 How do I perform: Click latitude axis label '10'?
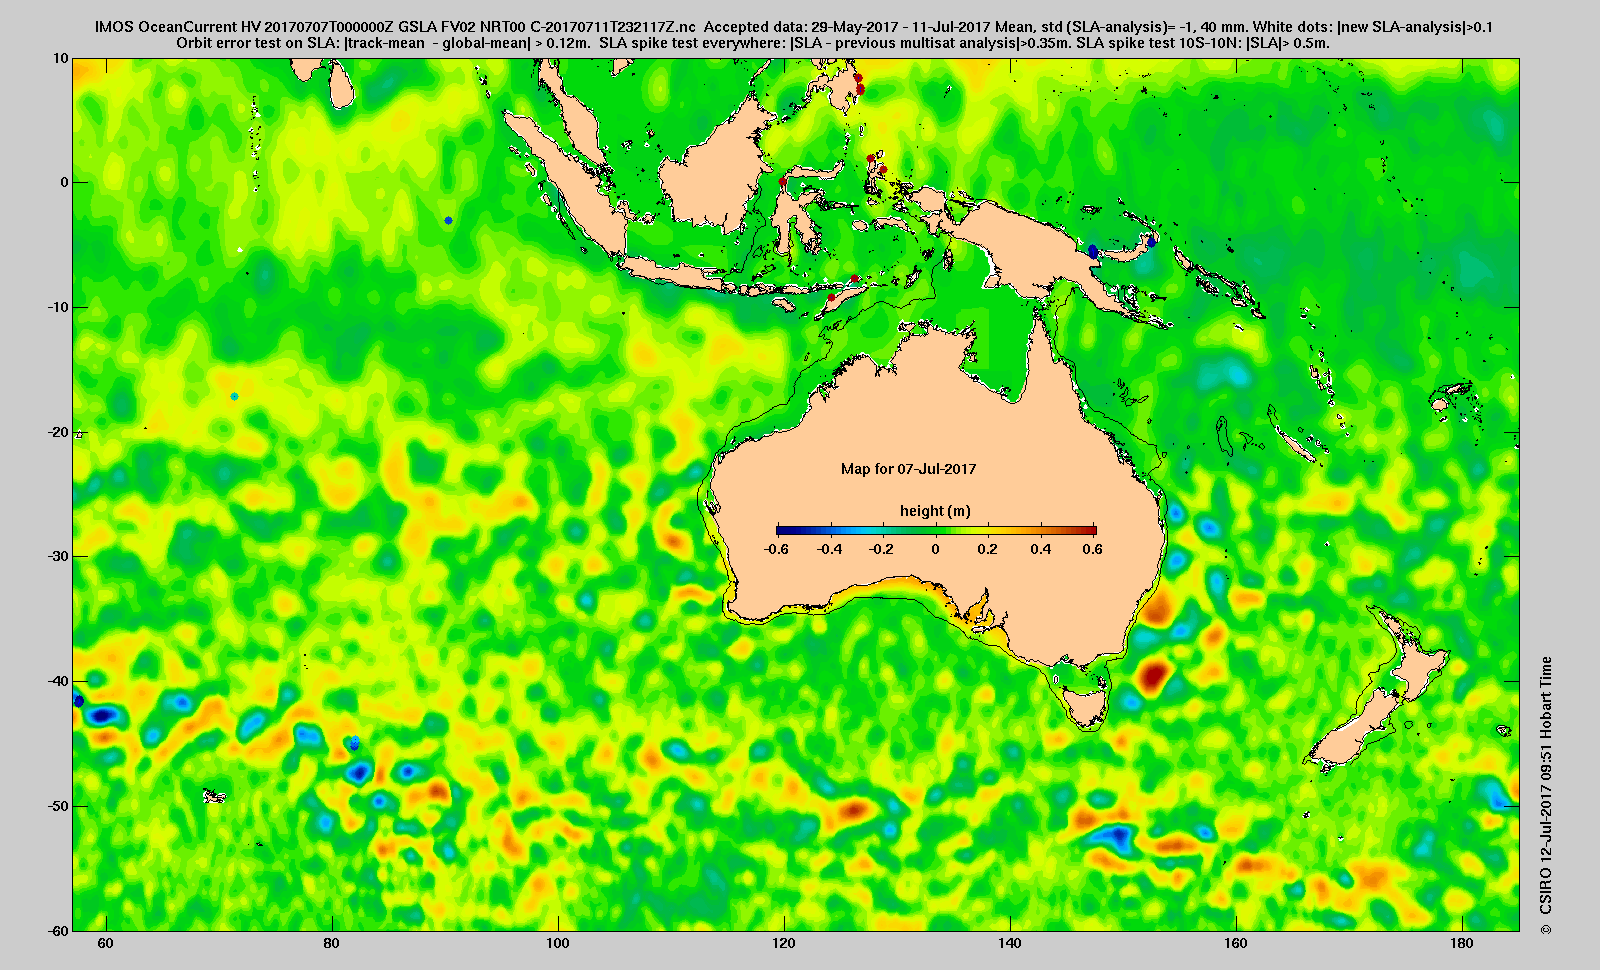61,58
